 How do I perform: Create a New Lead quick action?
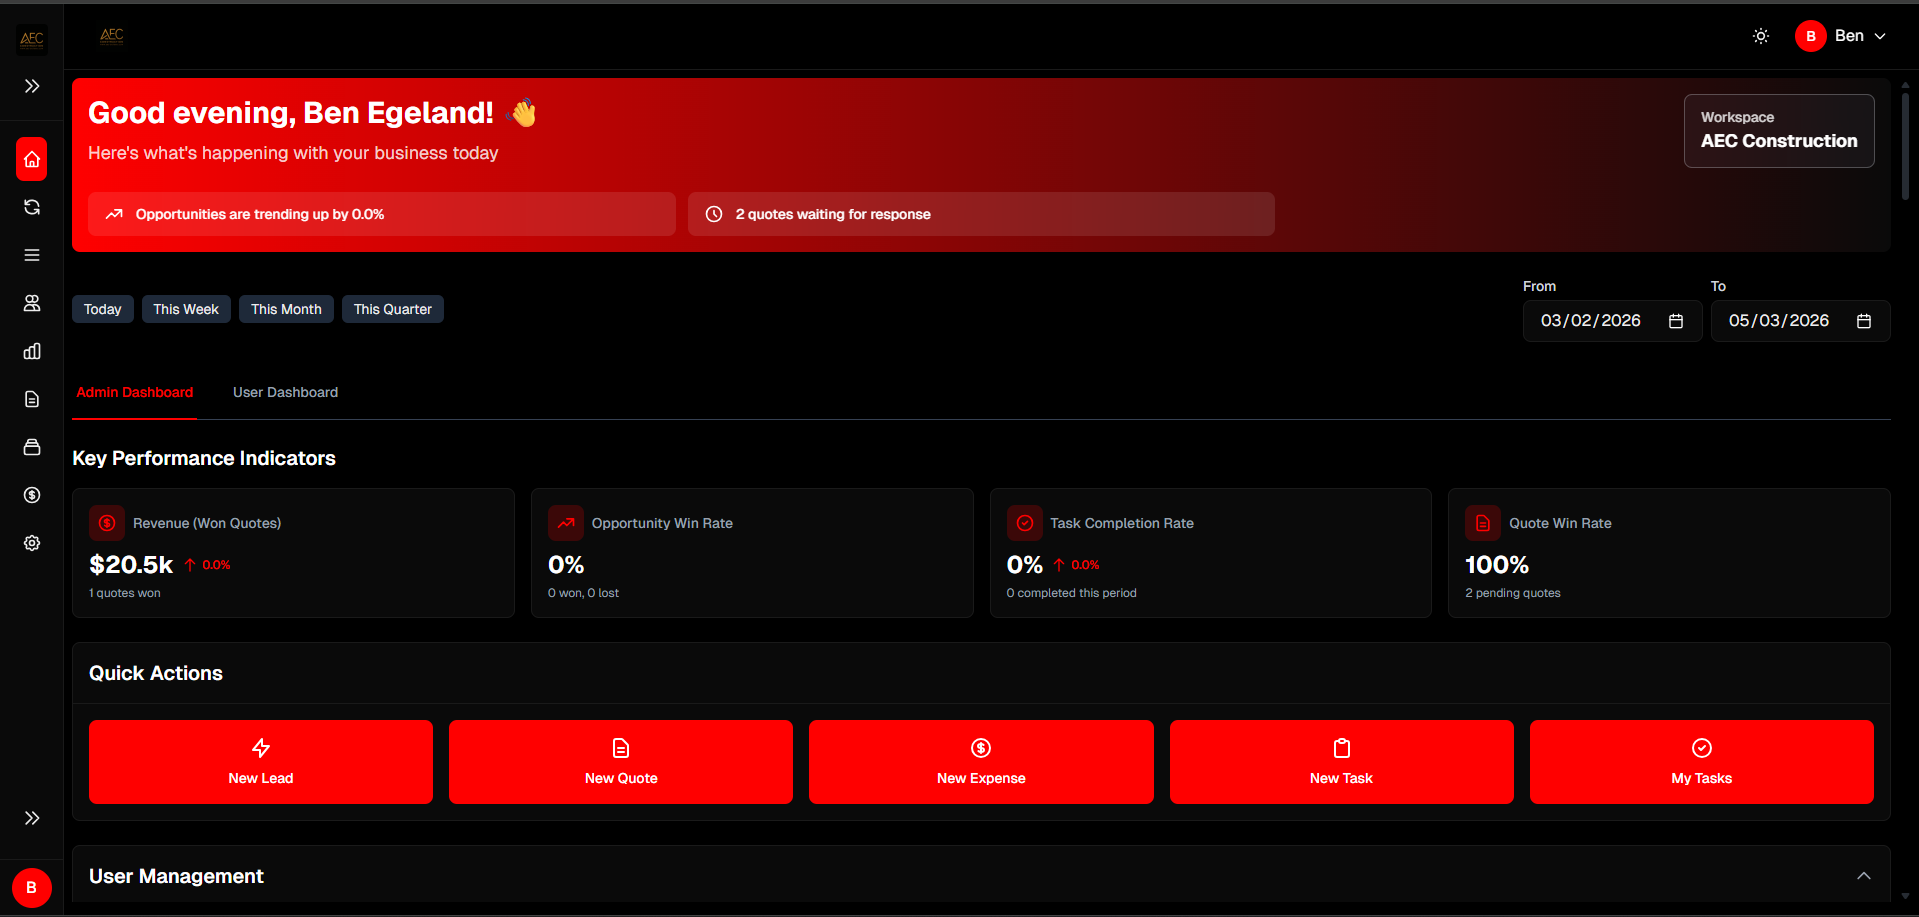261,762
